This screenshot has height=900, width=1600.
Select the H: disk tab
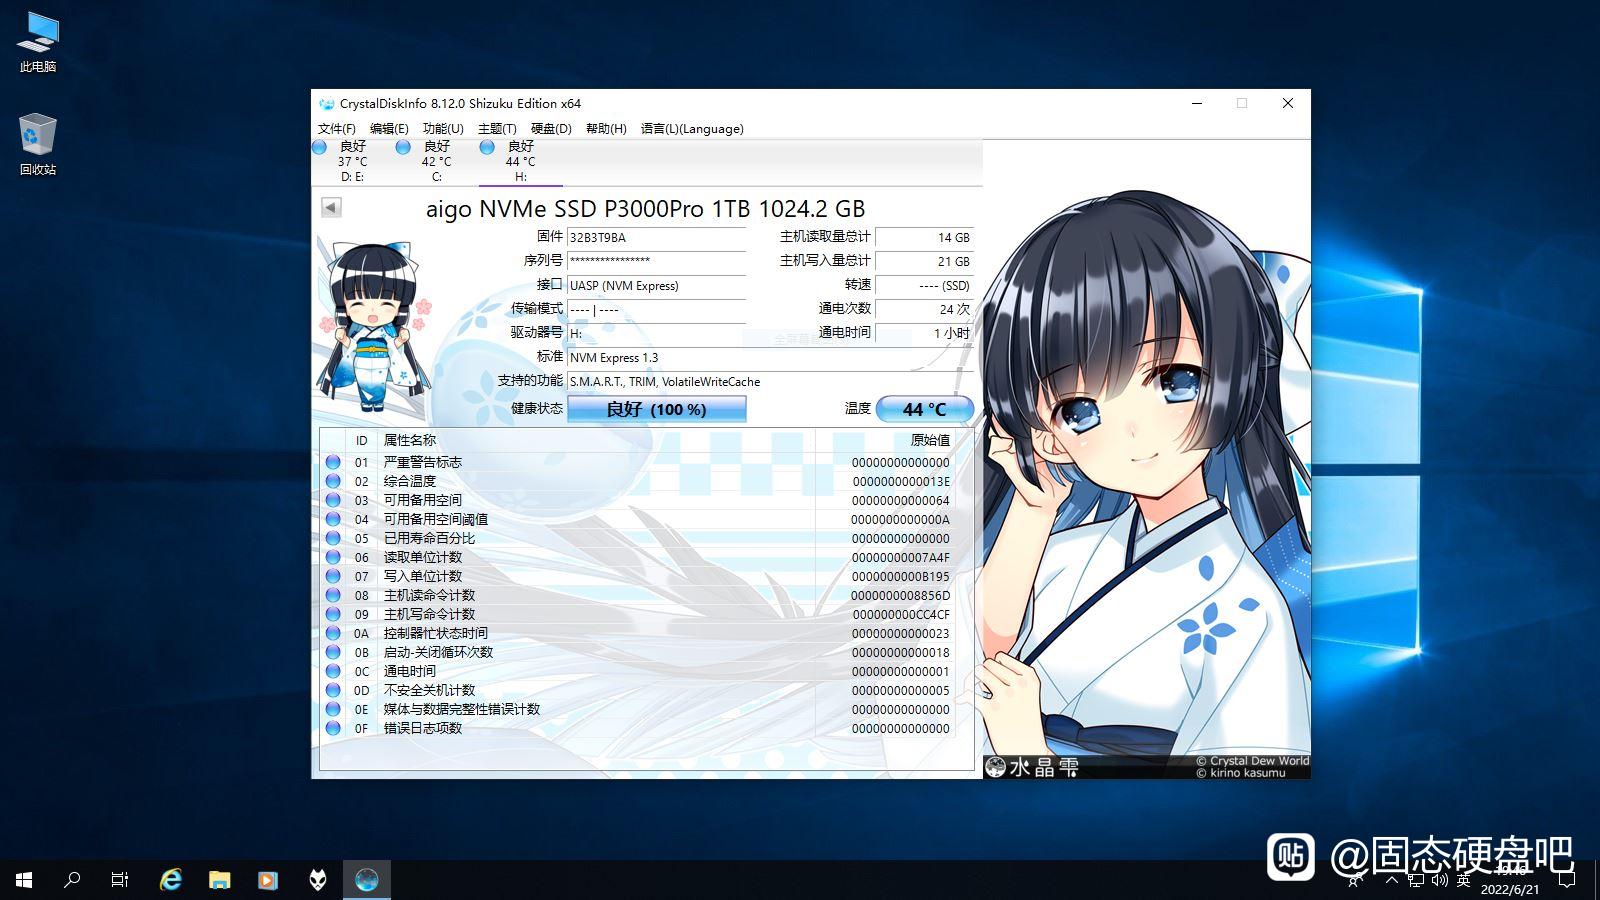coord(521,162)
